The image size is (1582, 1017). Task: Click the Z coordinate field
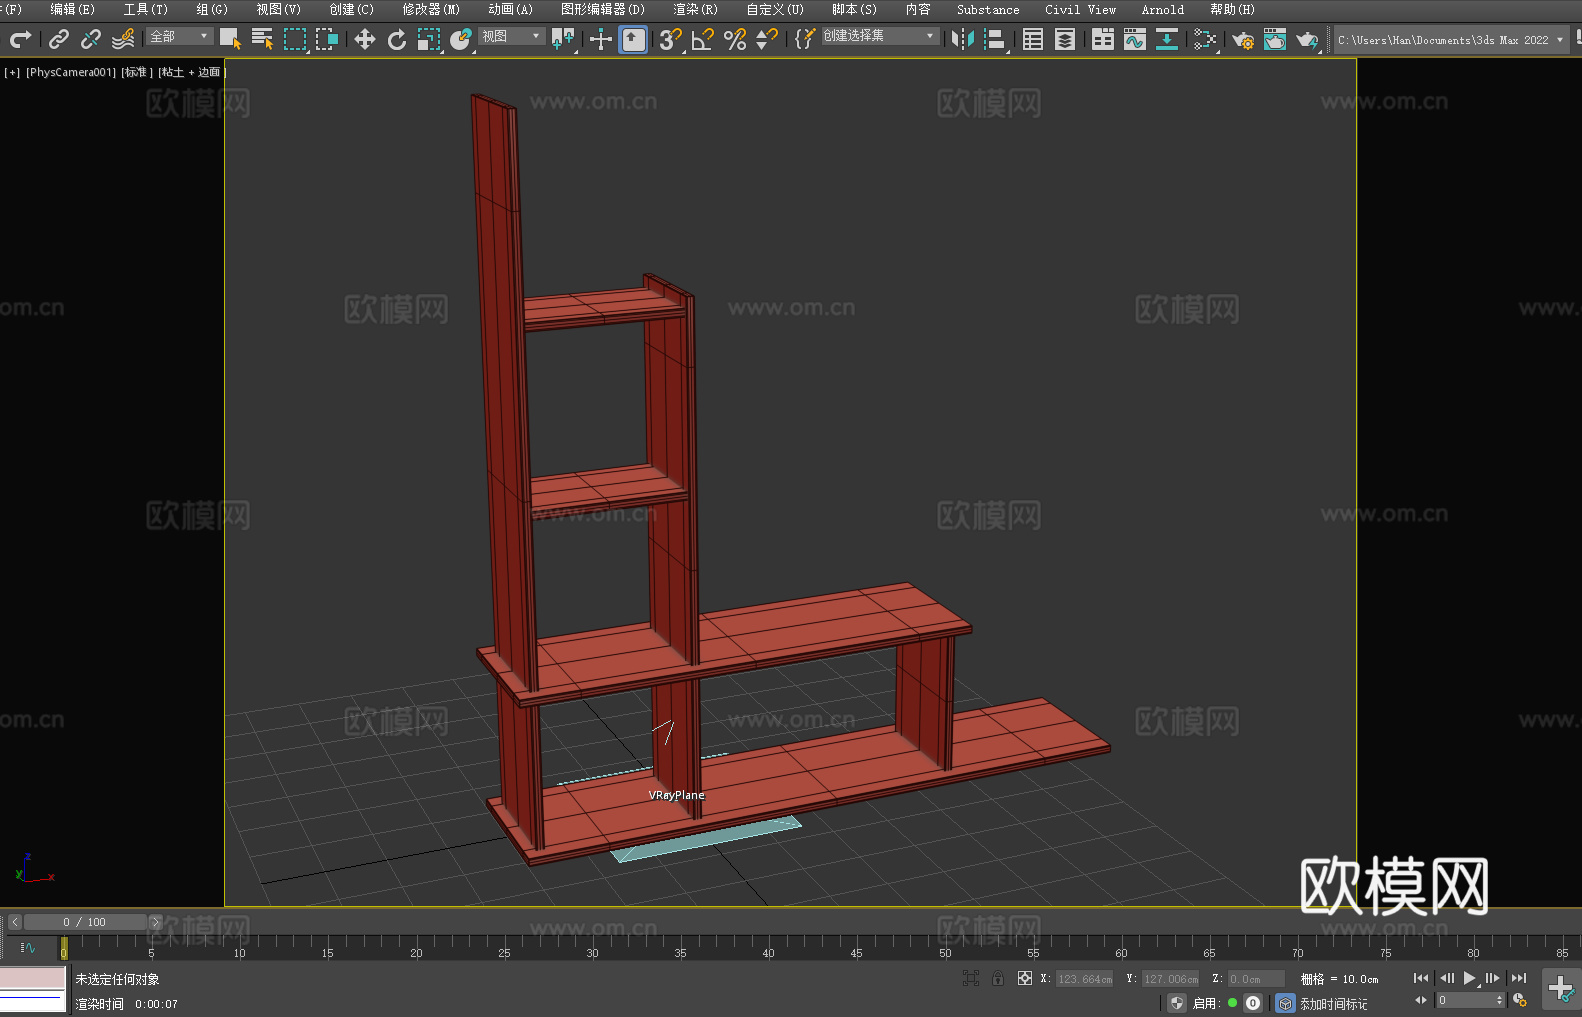coord(1256,979)
